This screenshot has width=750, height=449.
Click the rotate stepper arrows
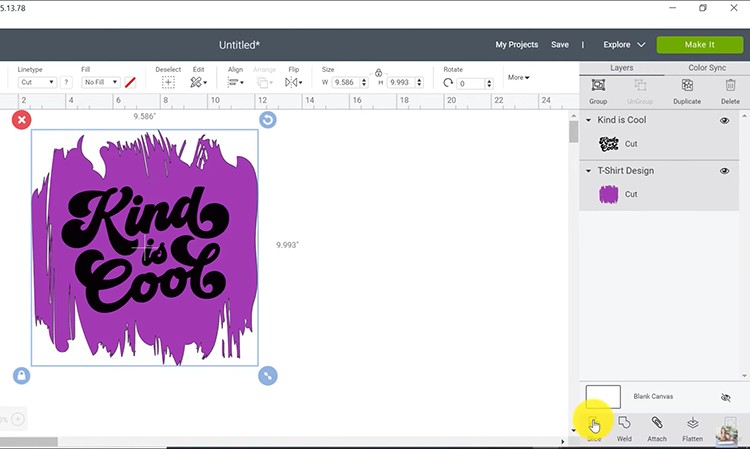(489, 83)
